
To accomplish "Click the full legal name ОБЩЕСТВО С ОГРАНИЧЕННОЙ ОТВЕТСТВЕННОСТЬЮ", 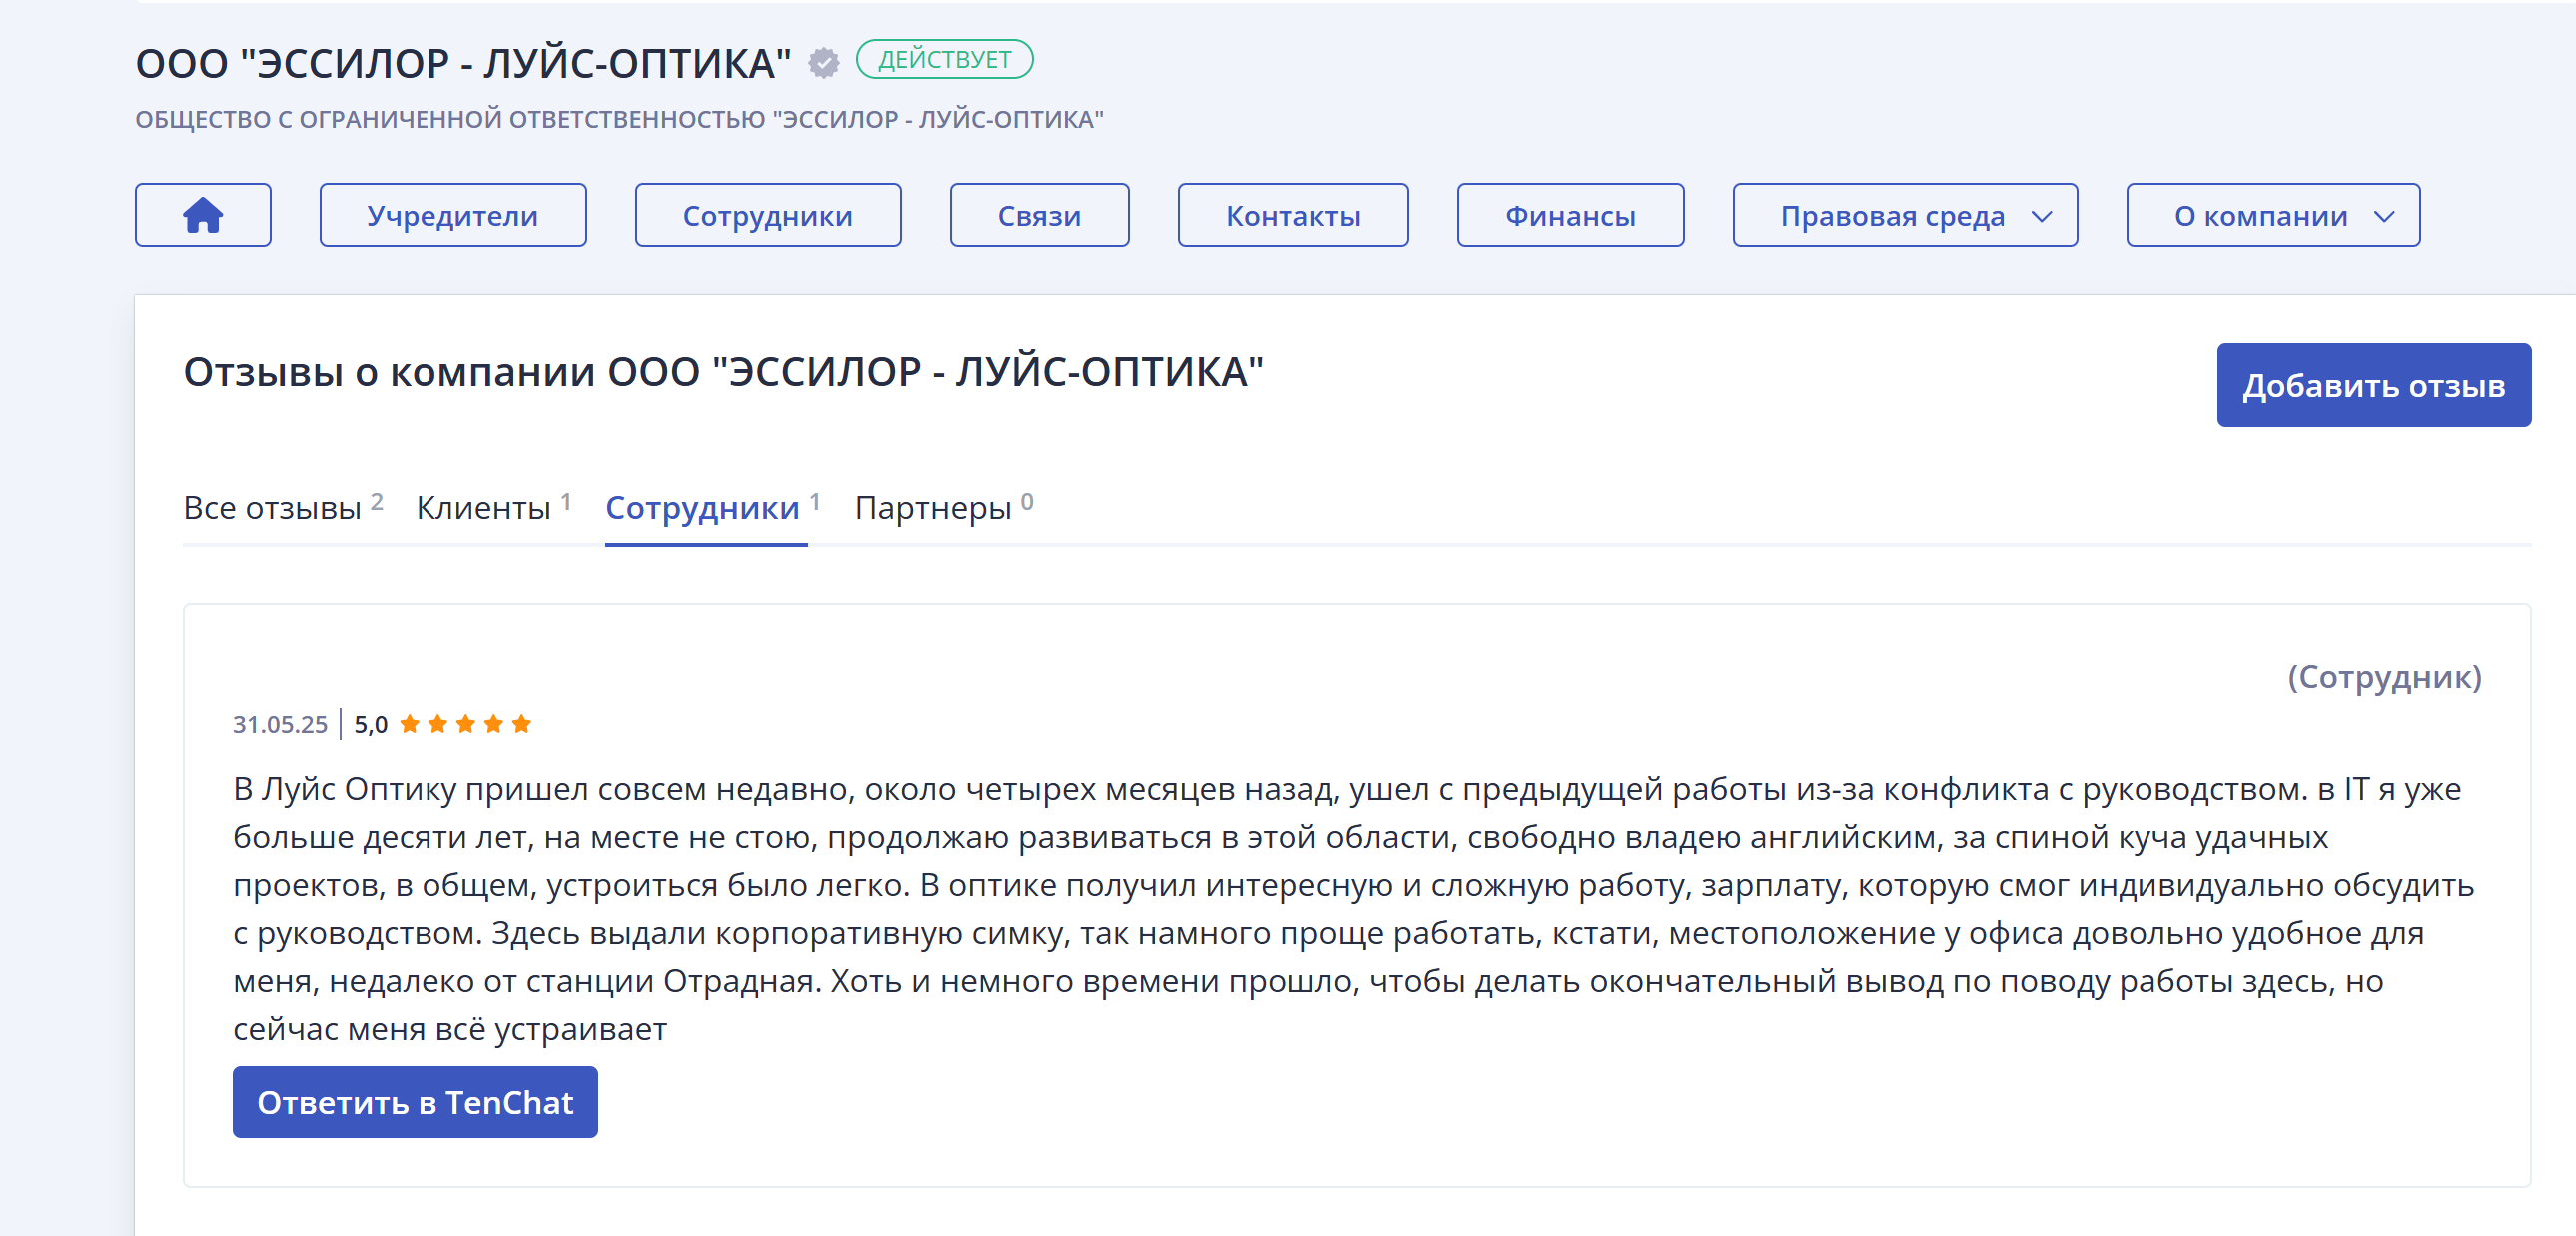I will tap(619, 119).
